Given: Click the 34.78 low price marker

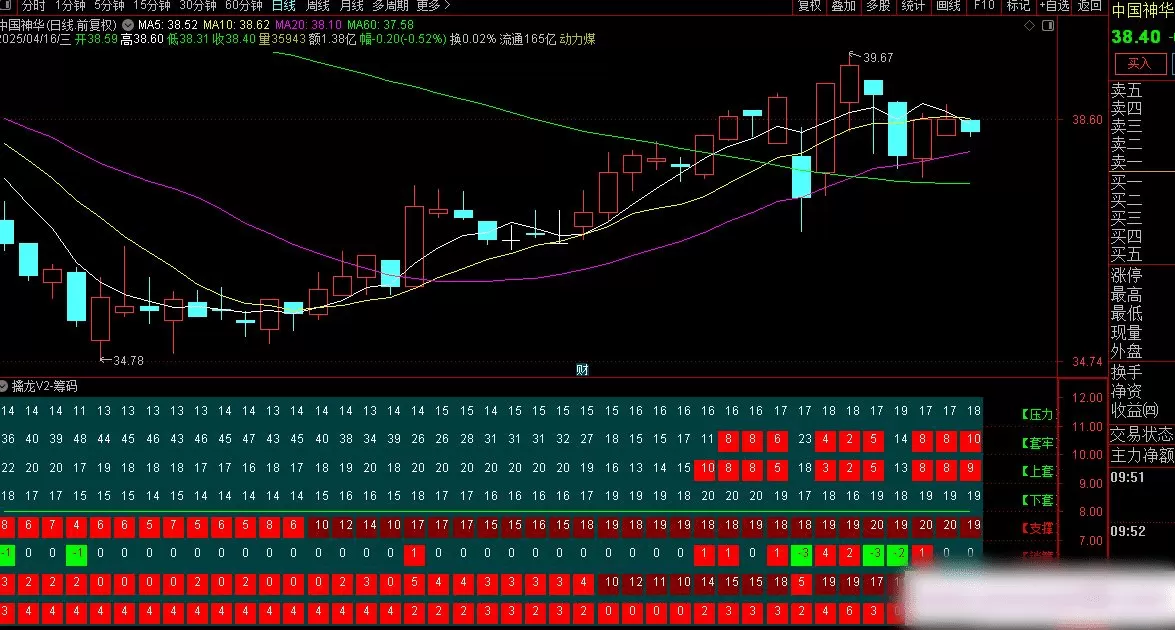Looking at the screenshot, I should [127, 360].
